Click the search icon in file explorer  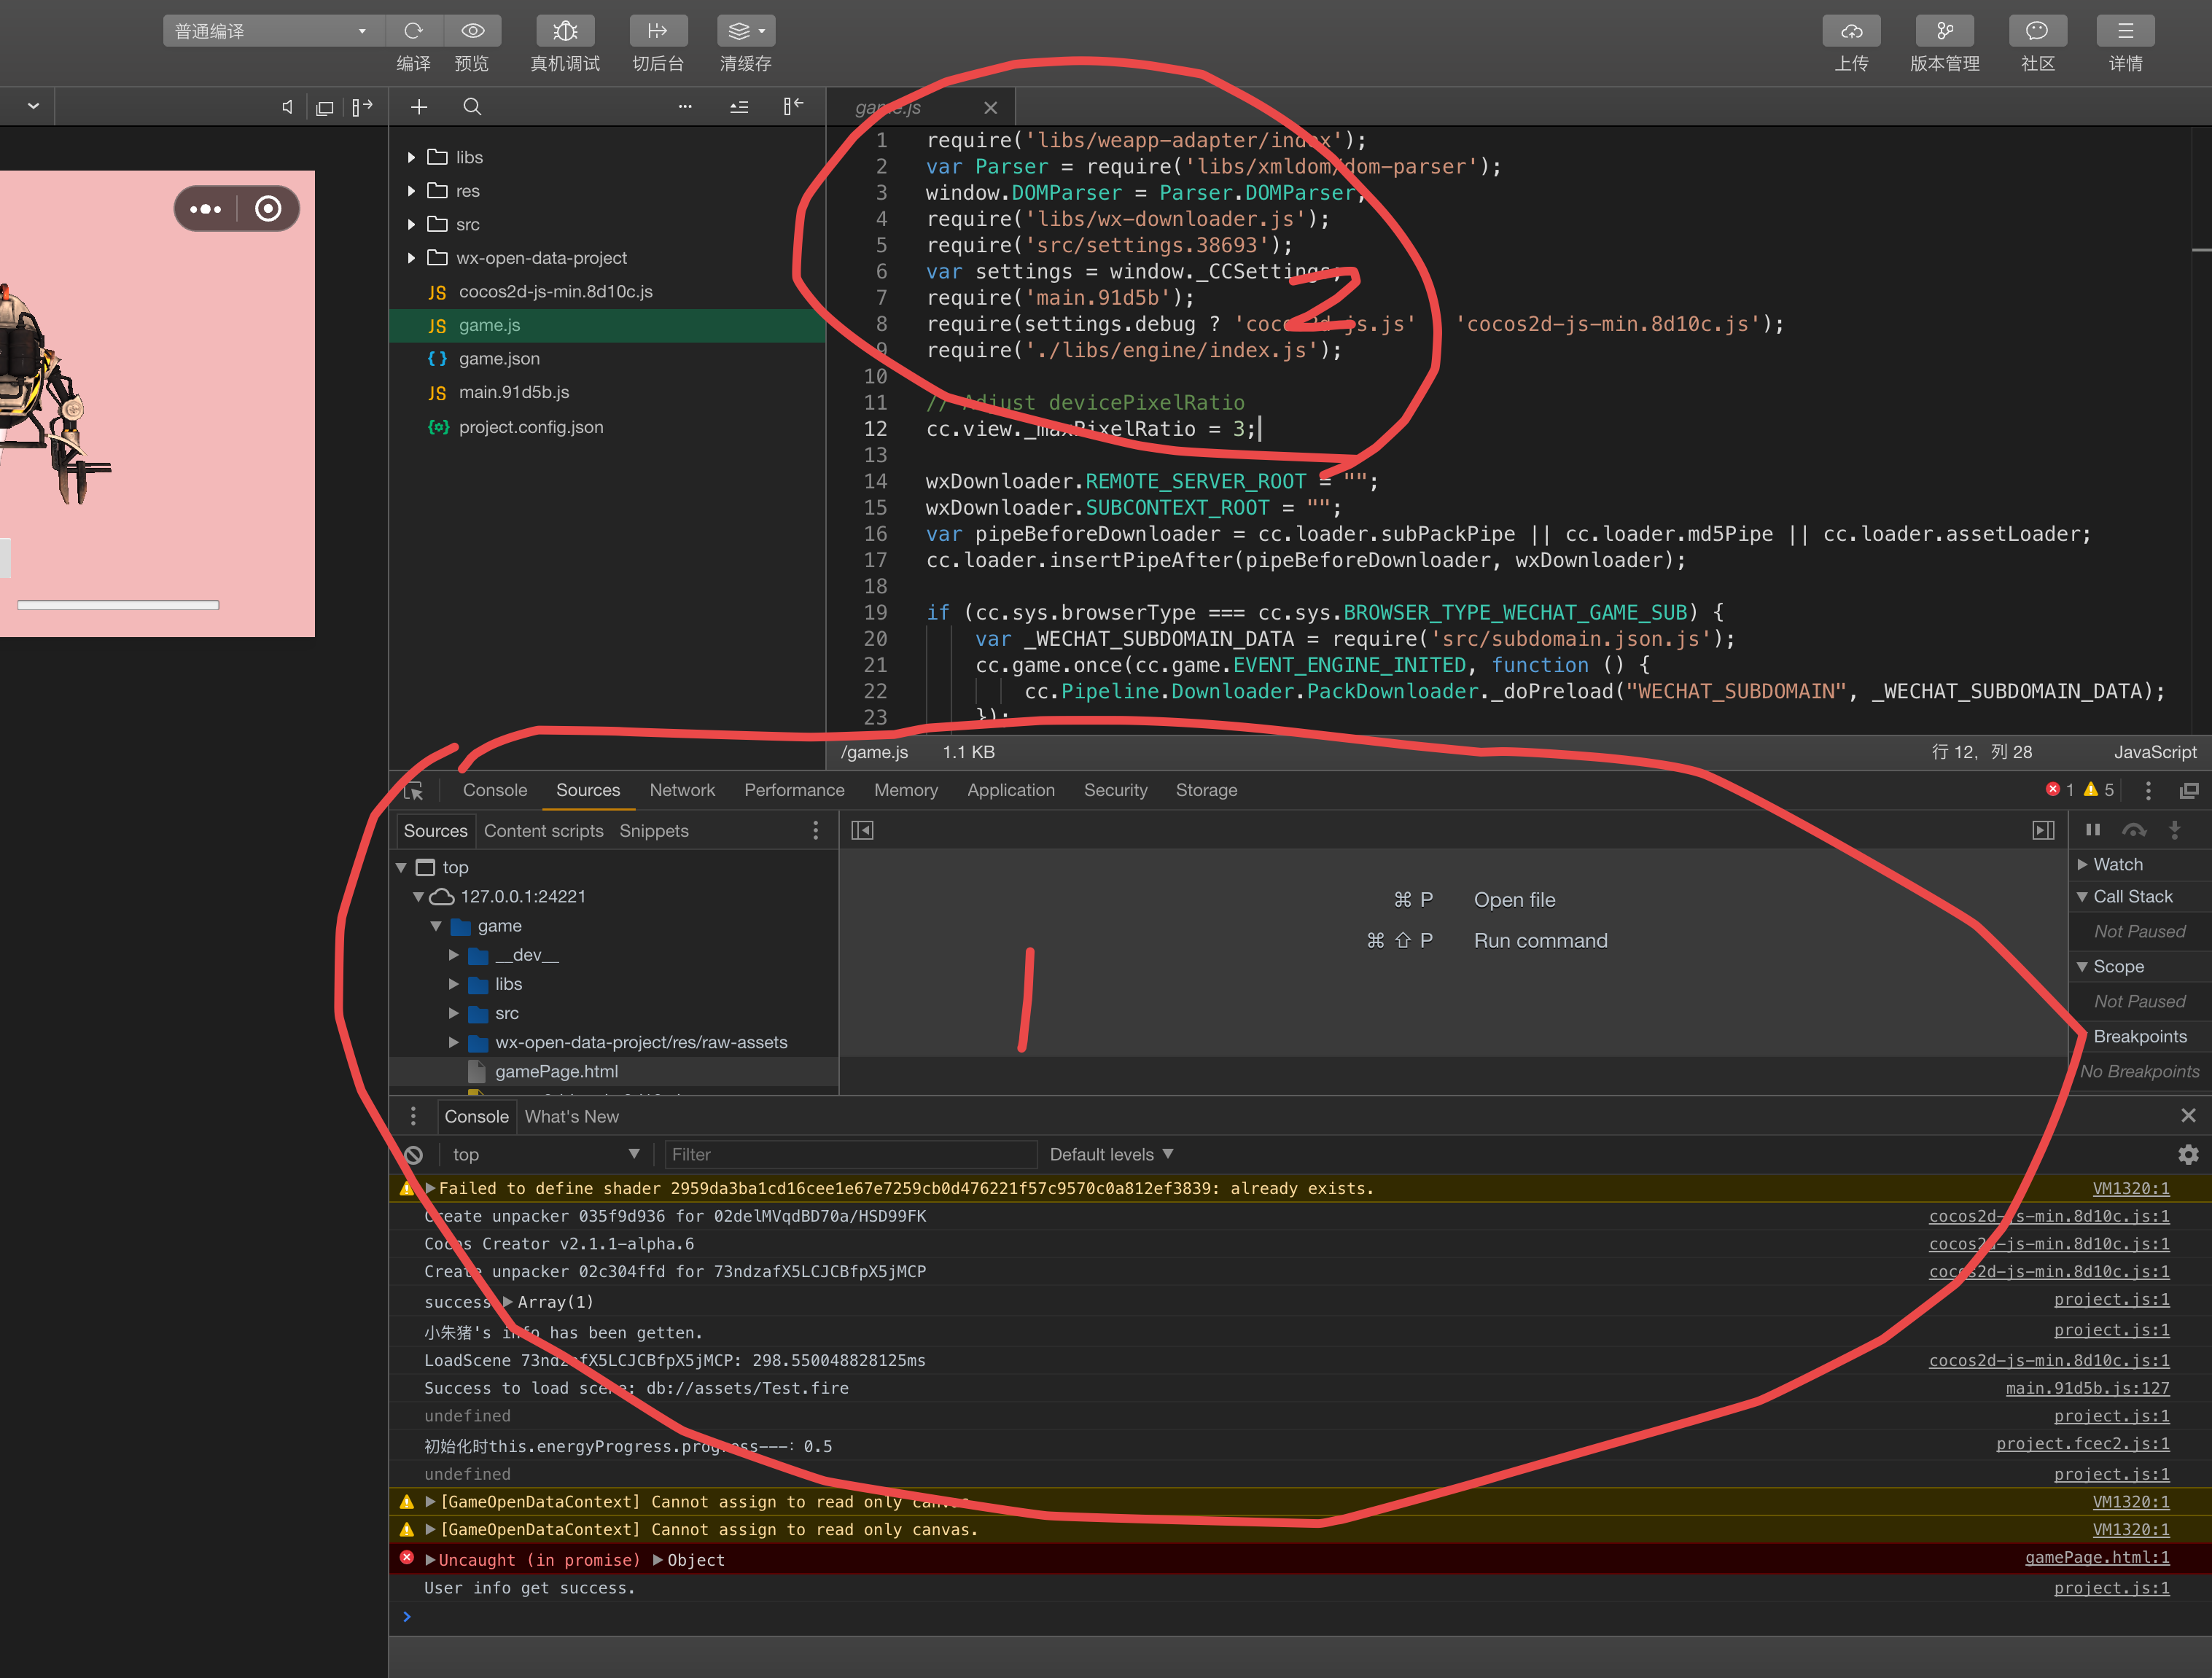[x=472, y=107]
